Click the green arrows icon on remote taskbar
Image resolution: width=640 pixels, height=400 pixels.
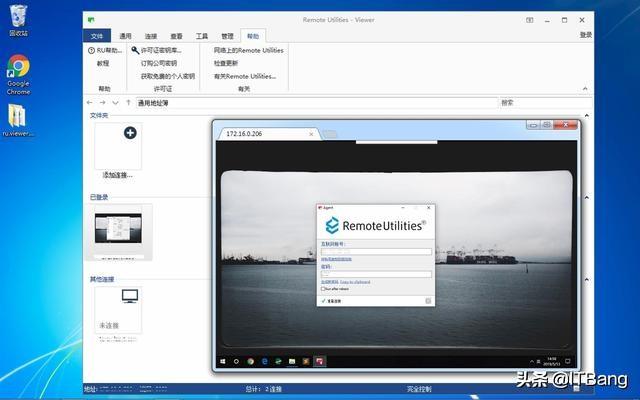click(x=278, y=361)
